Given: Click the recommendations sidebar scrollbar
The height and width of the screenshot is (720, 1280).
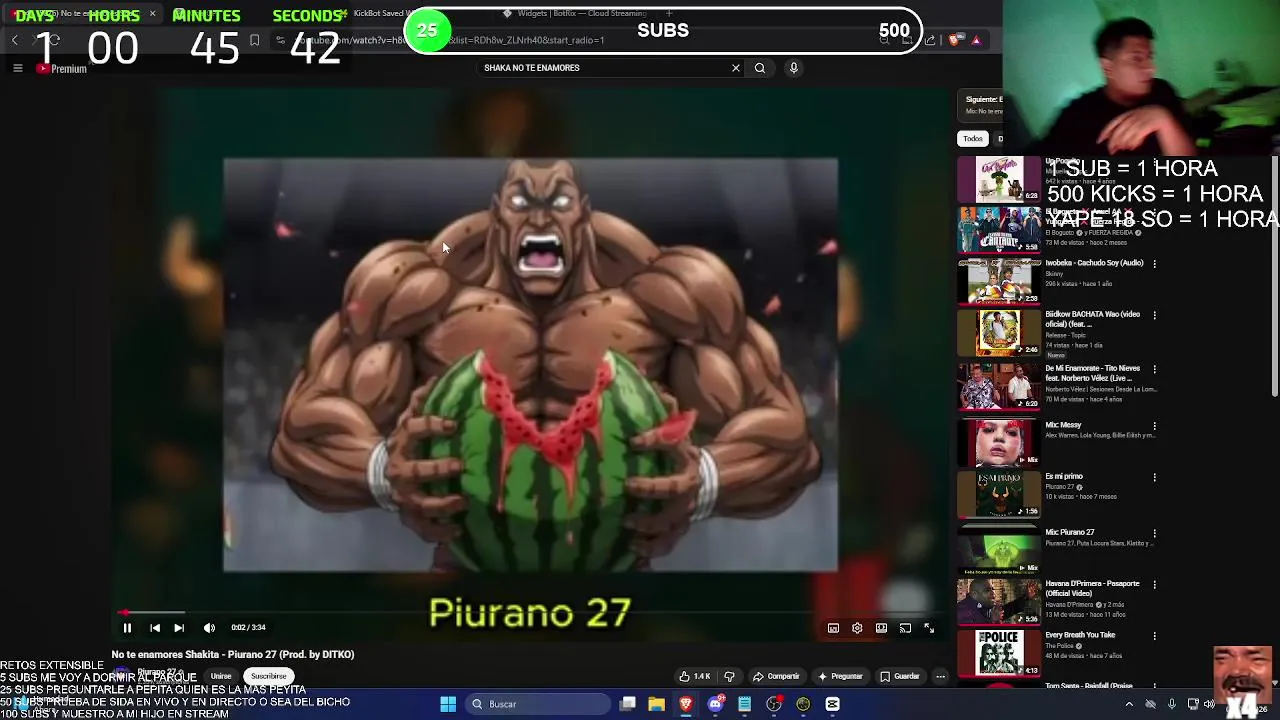Looking at the screenshot, I should tap(1275, 275).
